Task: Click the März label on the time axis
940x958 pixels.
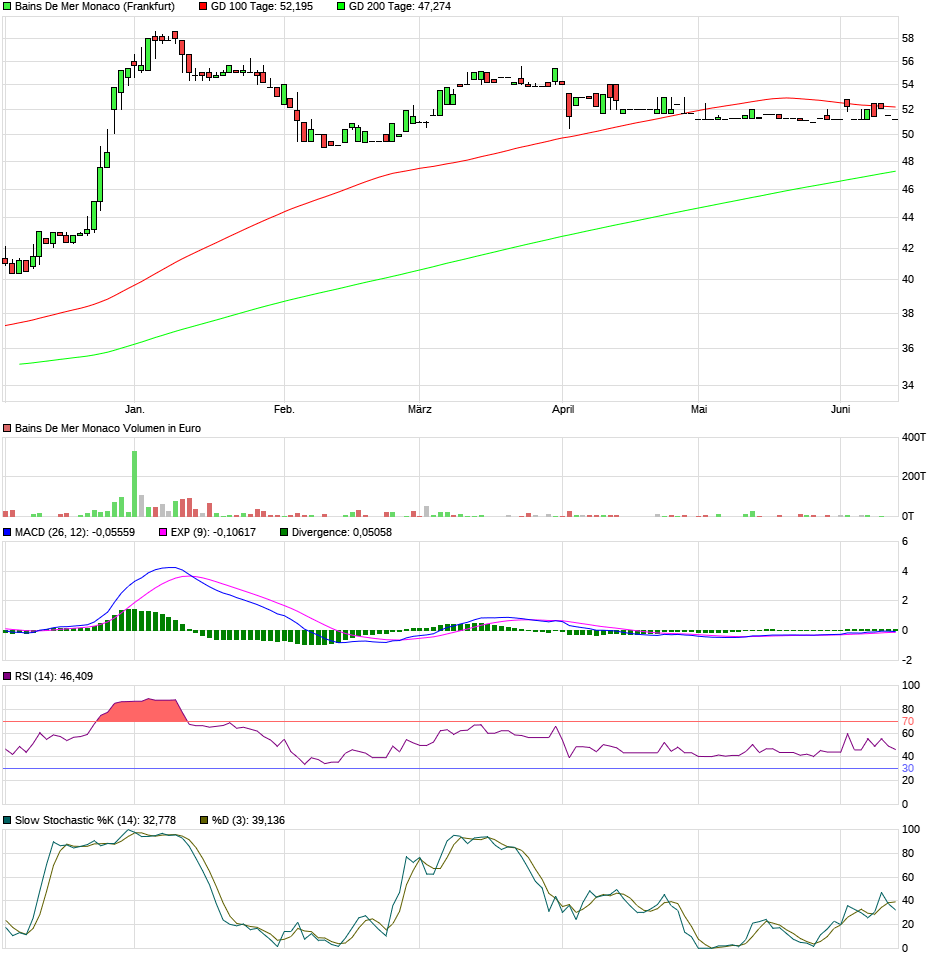Action: (420, 409)
